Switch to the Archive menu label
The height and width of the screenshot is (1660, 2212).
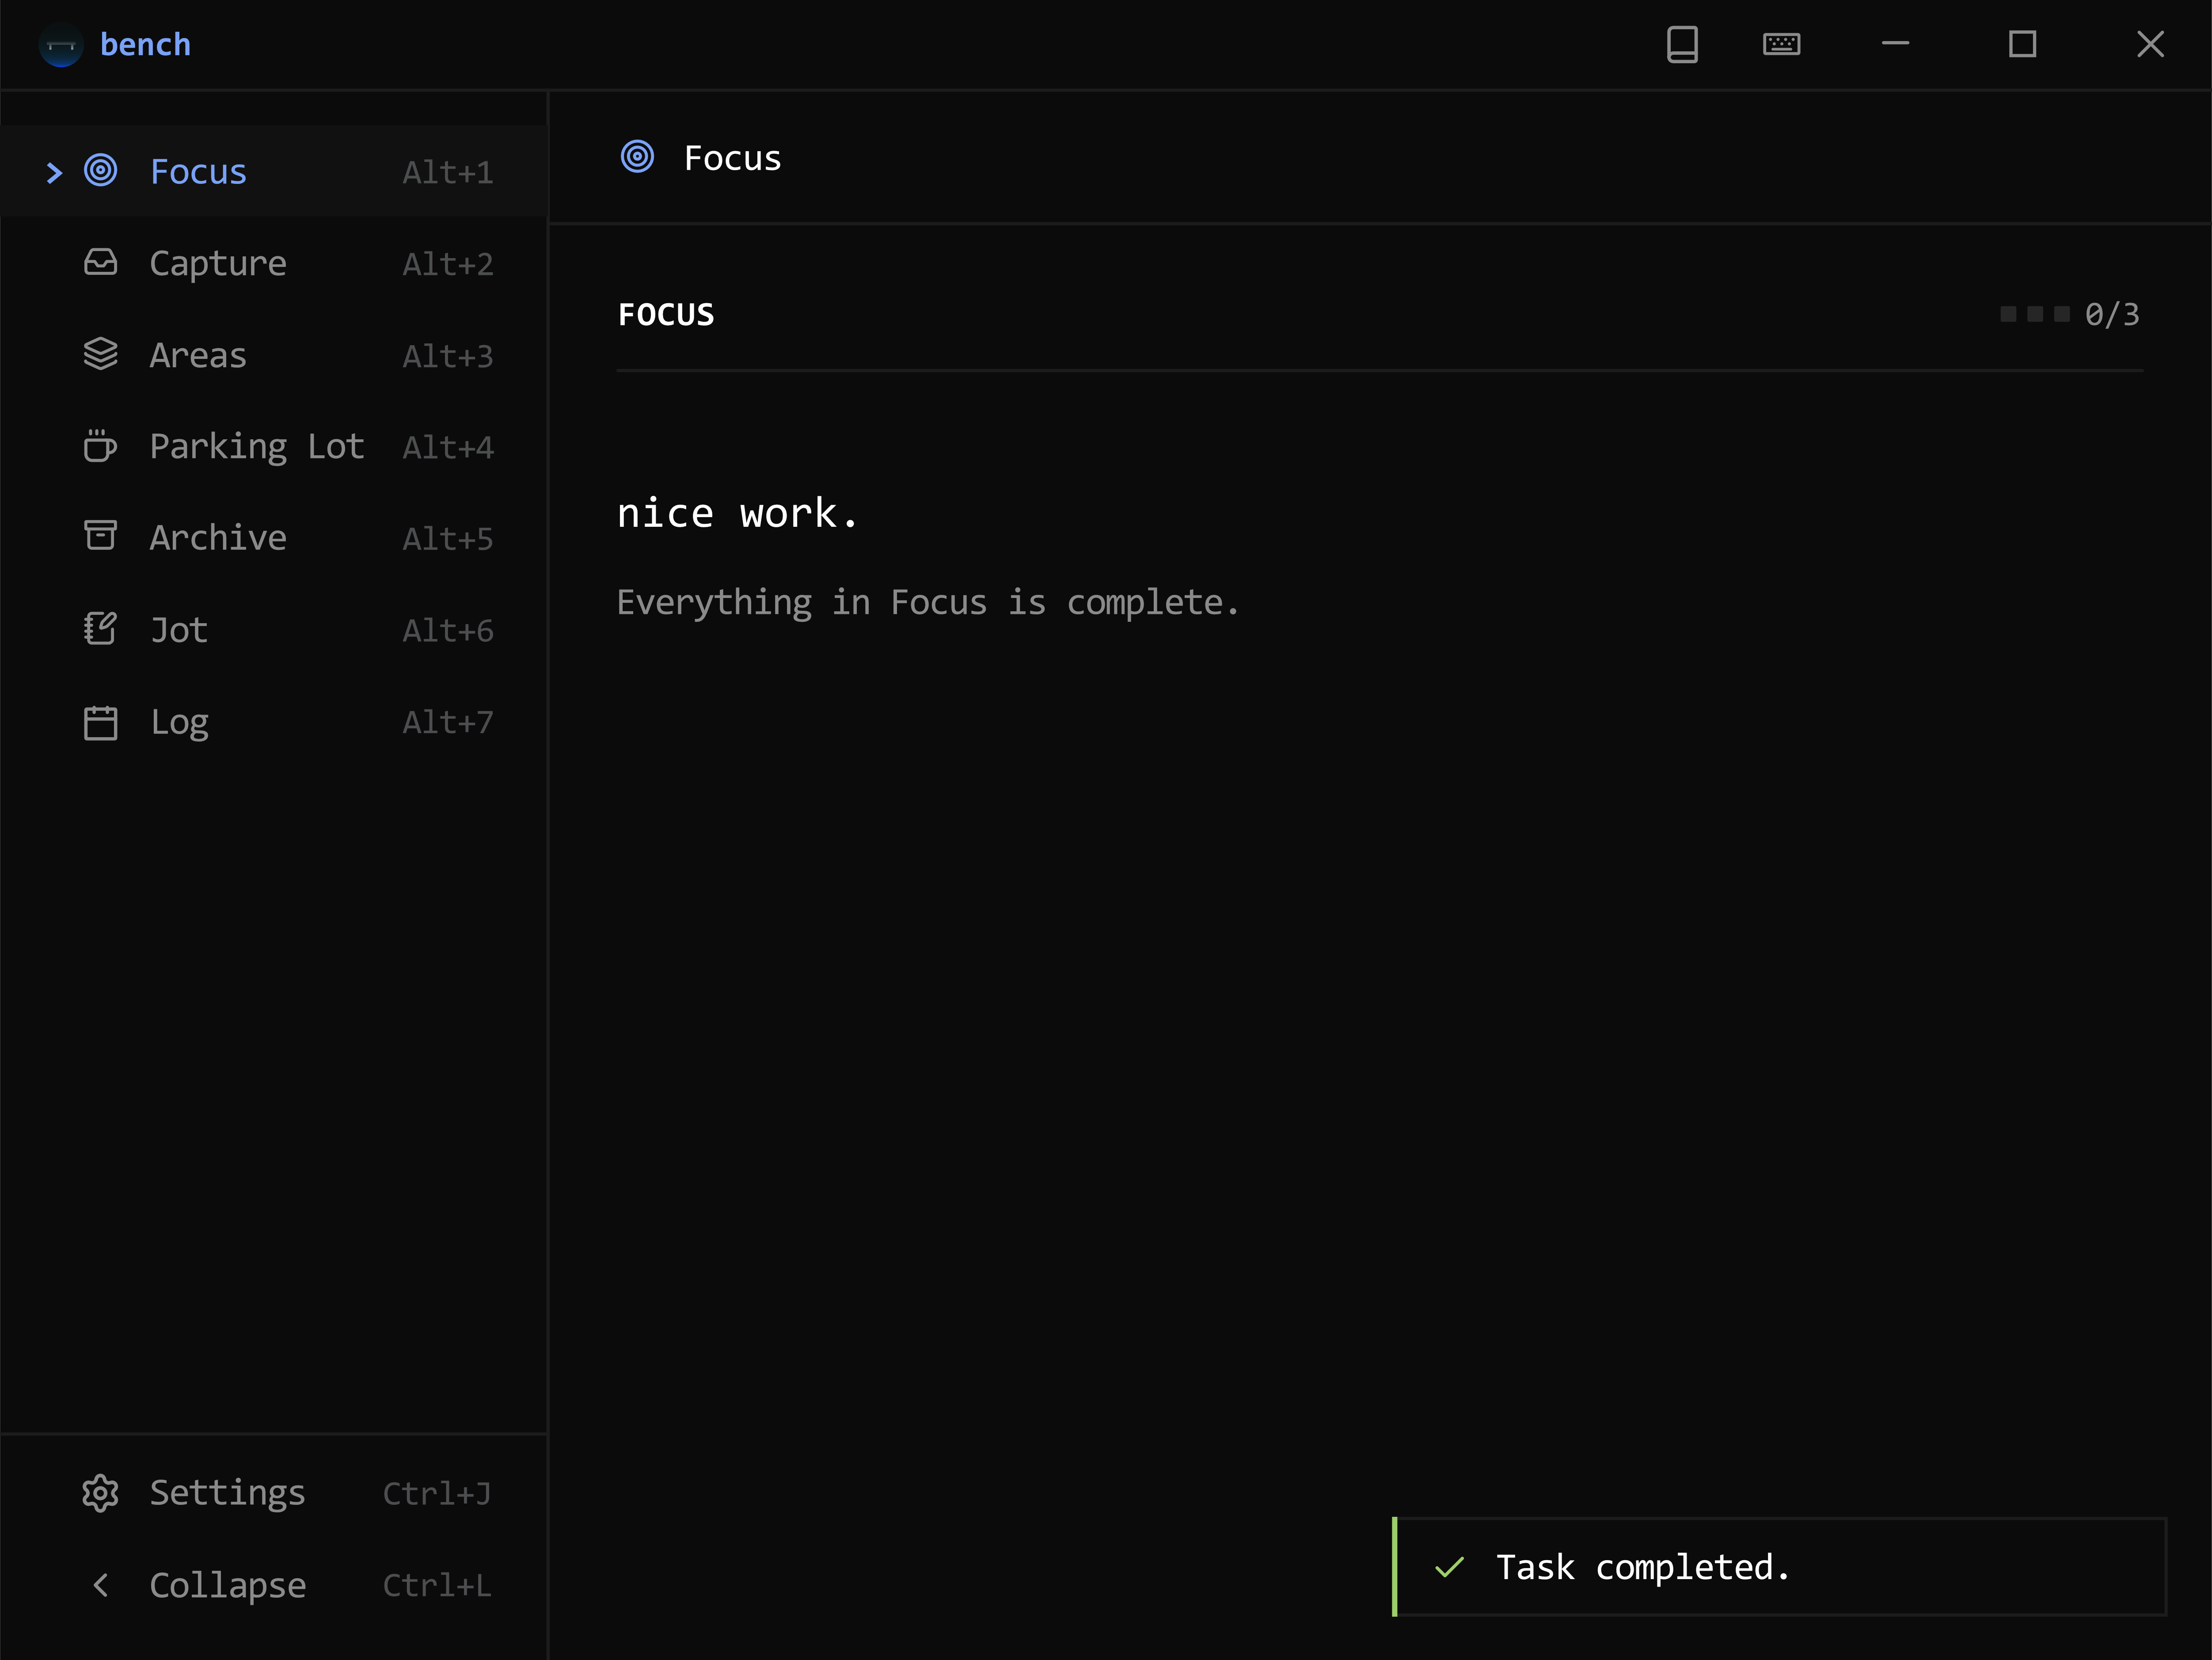click(218, 538)
